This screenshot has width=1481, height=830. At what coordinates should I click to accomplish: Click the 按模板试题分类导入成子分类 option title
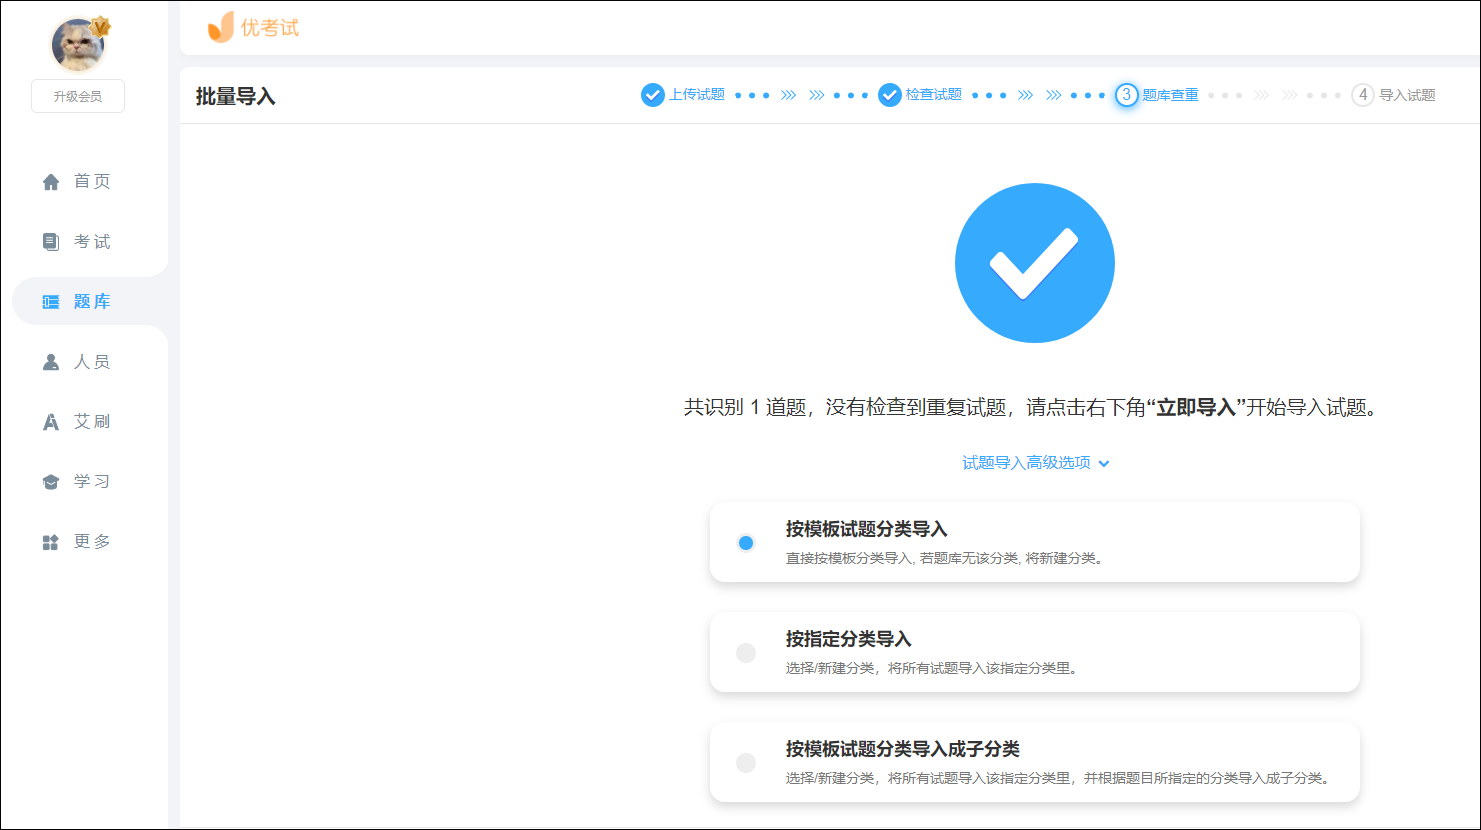tap(903, 749)
